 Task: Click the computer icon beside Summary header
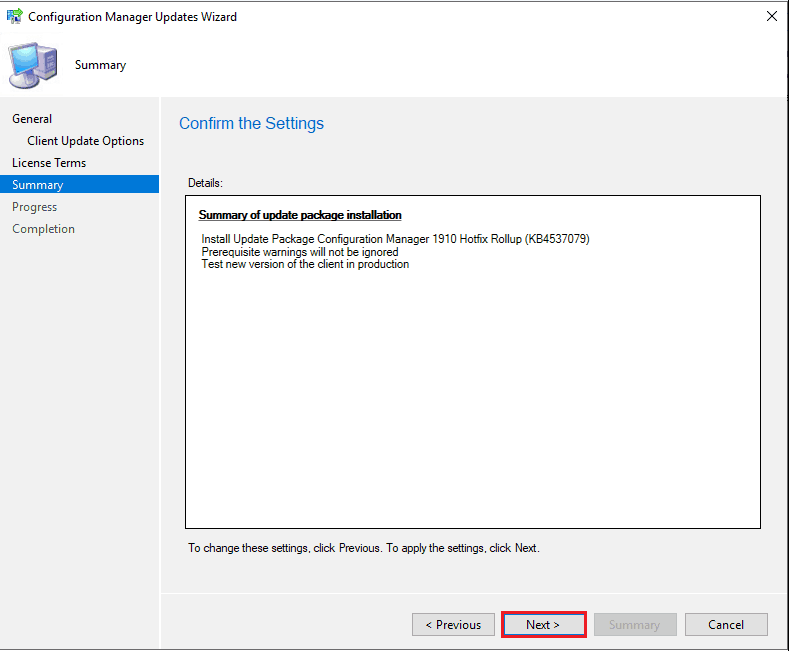click(33, 66)
